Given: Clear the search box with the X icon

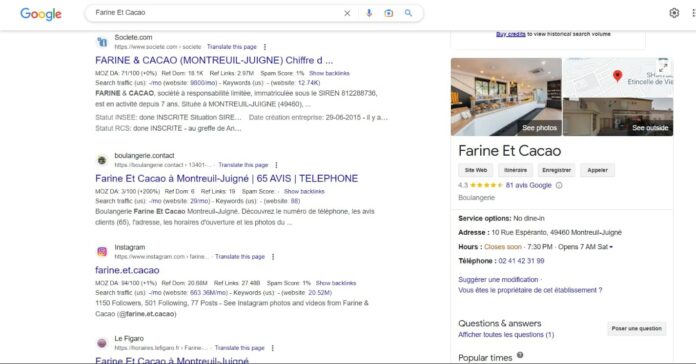Looking at the screenshot, I should click(347, 13).
